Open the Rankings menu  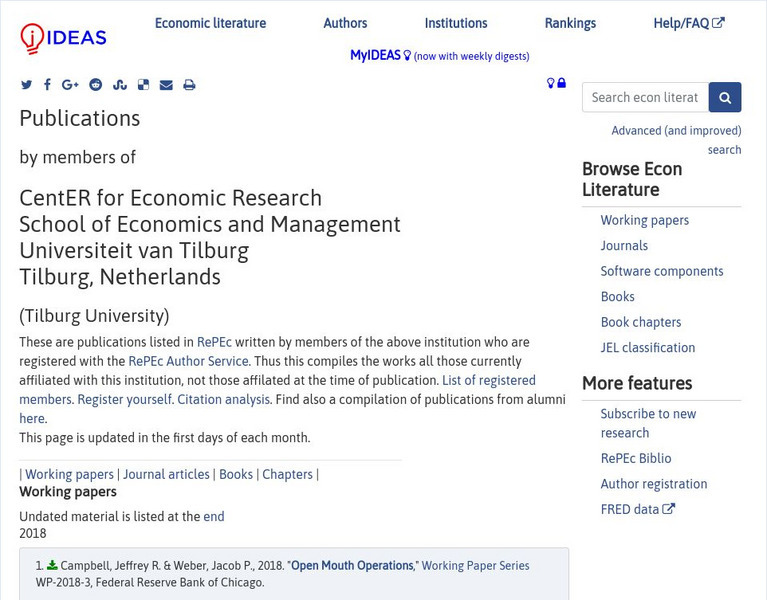point(570,23)
